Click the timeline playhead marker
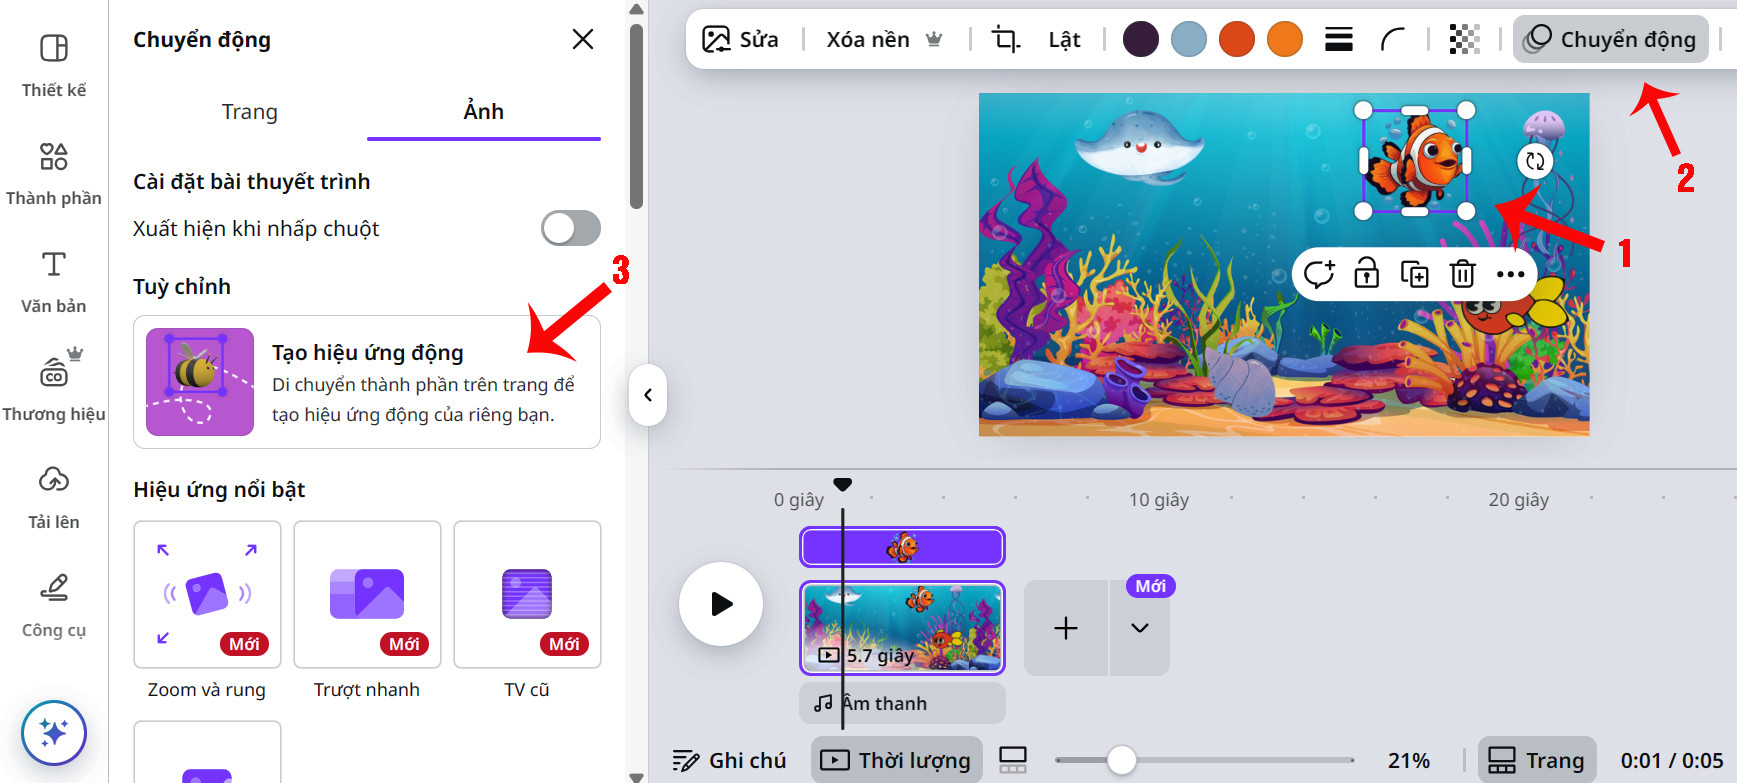Image resolution: width=1737 pixels, height=783 pixels. click(843, 485)
